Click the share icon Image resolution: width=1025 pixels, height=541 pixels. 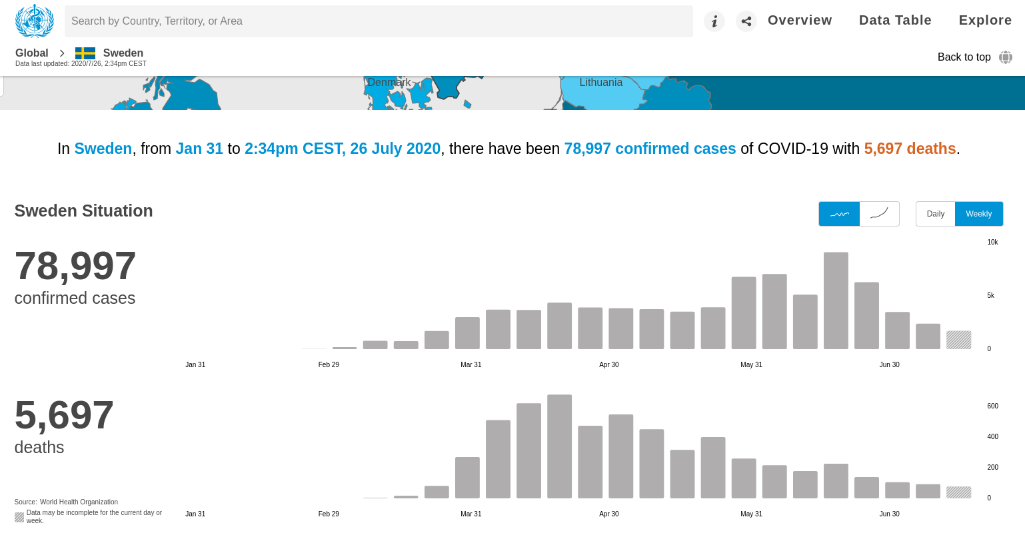pyautogui.click(x=746, y=21)
